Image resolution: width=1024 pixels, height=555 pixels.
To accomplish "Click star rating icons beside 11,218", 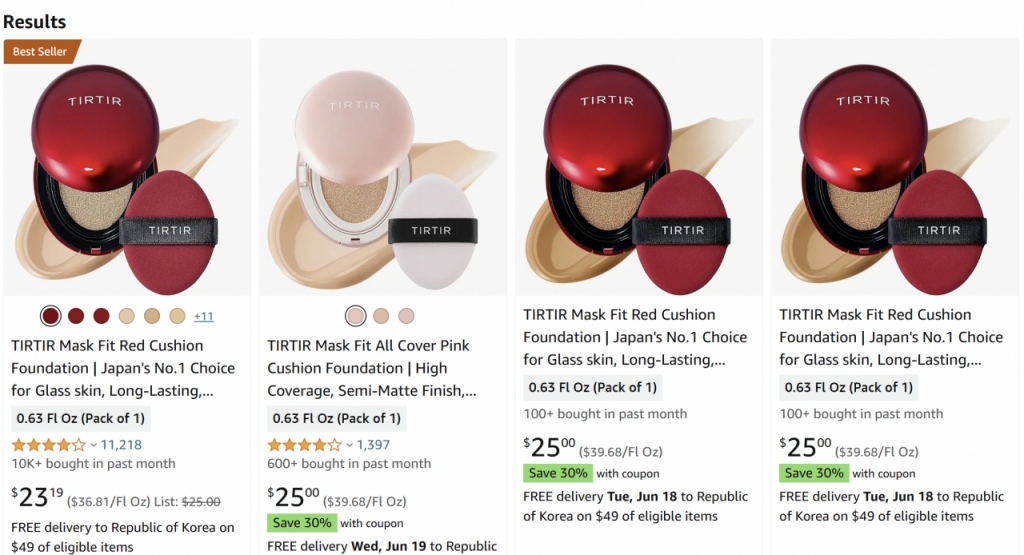I will [48, 445].
